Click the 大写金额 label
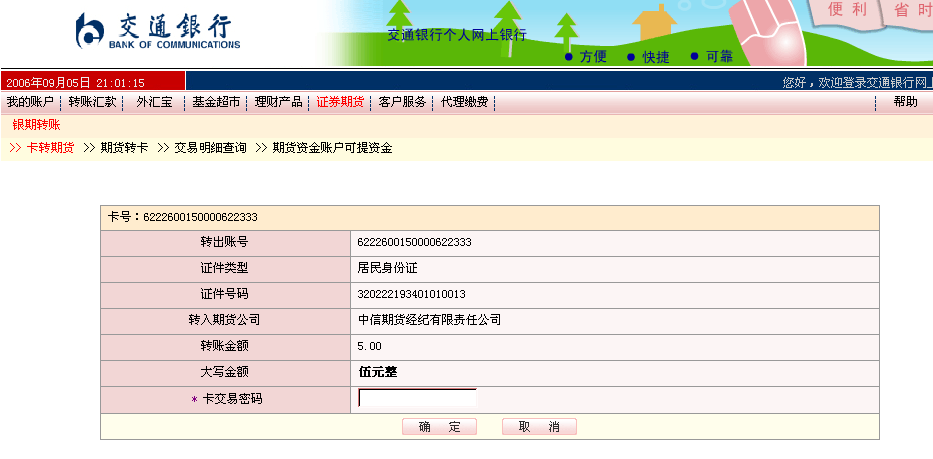Screen dimensions: 933x459 pos(224,373)
